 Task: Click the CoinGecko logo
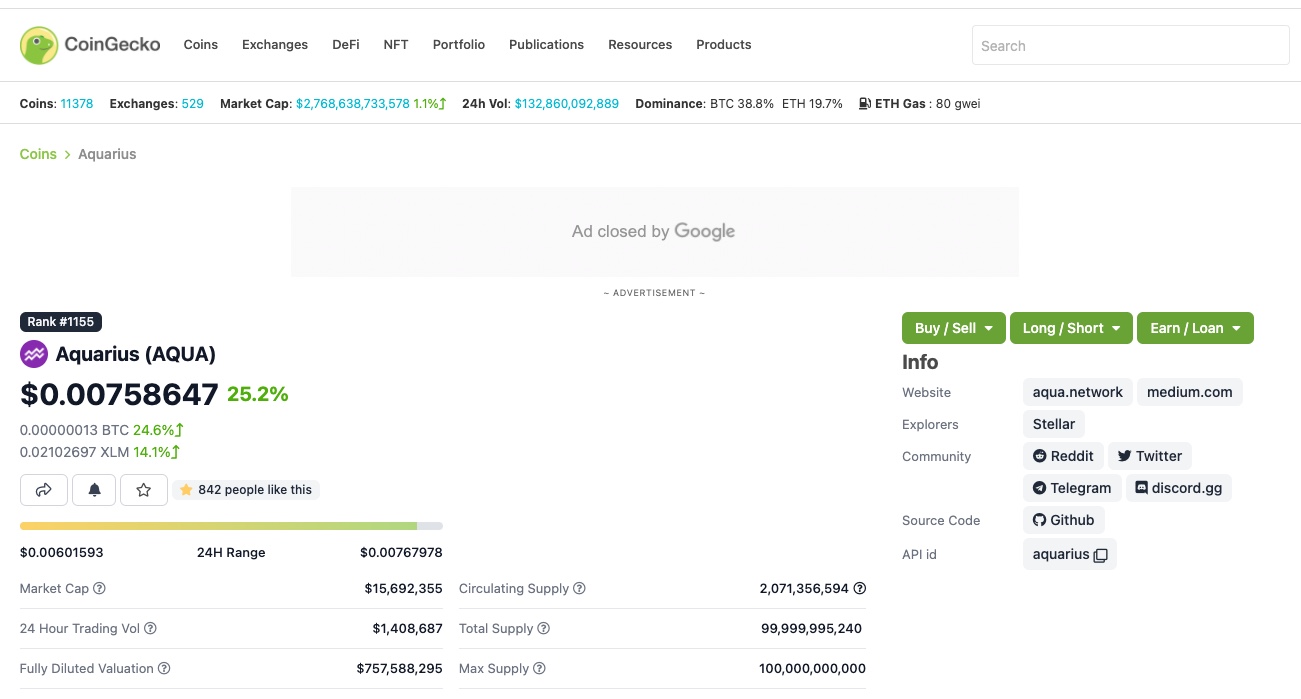[90, 45]
